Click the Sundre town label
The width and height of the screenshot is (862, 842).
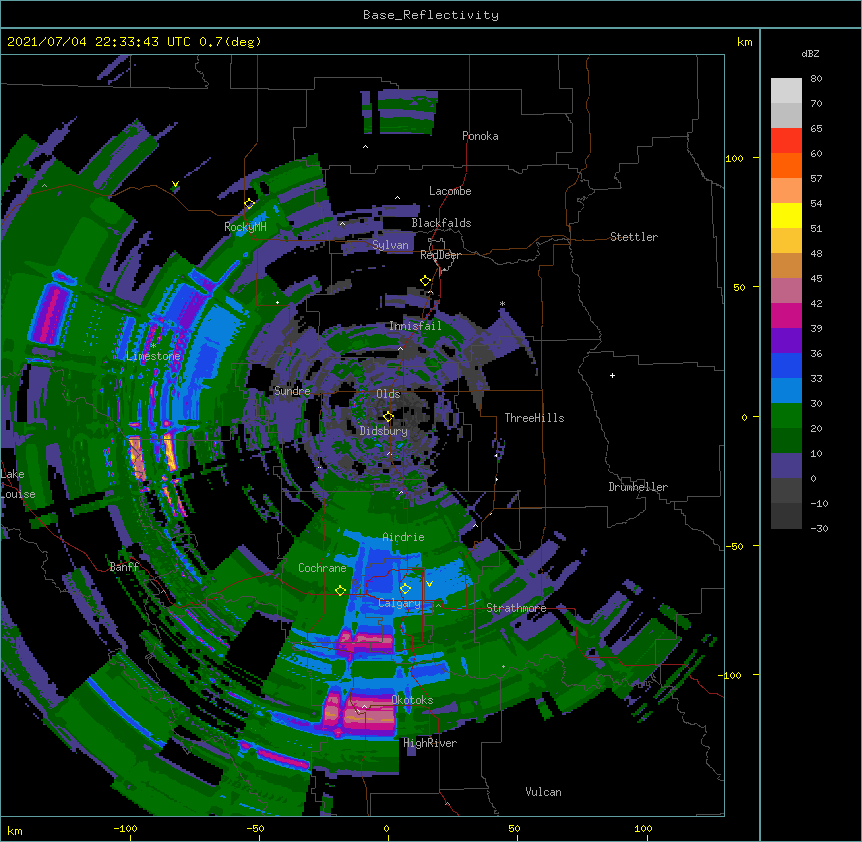[x=292, y=391]
